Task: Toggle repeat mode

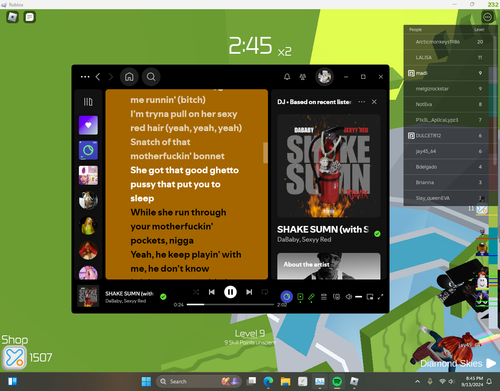Action: point(265,292)
